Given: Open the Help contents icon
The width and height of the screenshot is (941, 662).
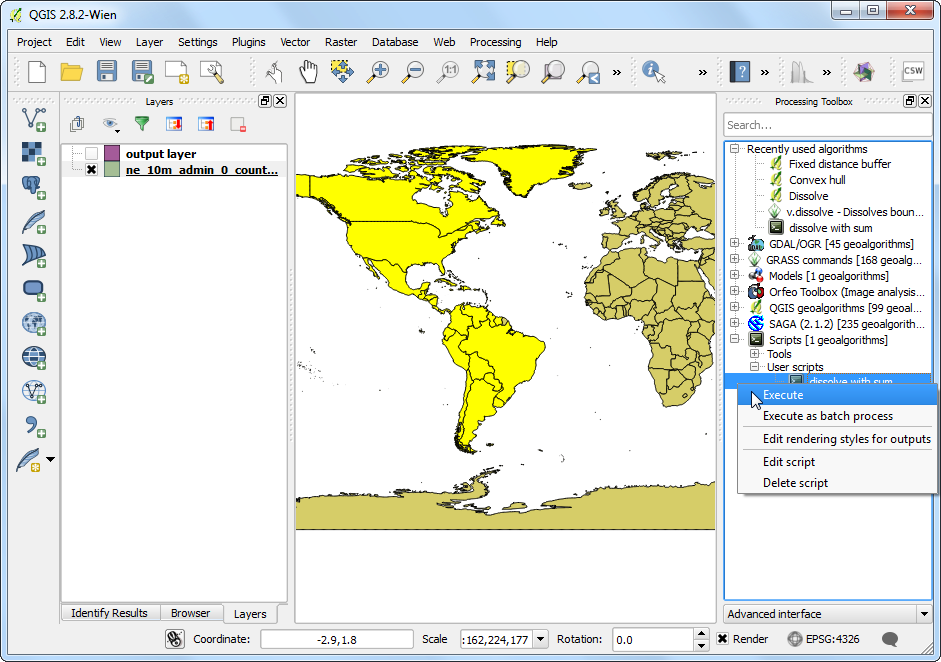Looking at the screenshot, I should (740, 72).
